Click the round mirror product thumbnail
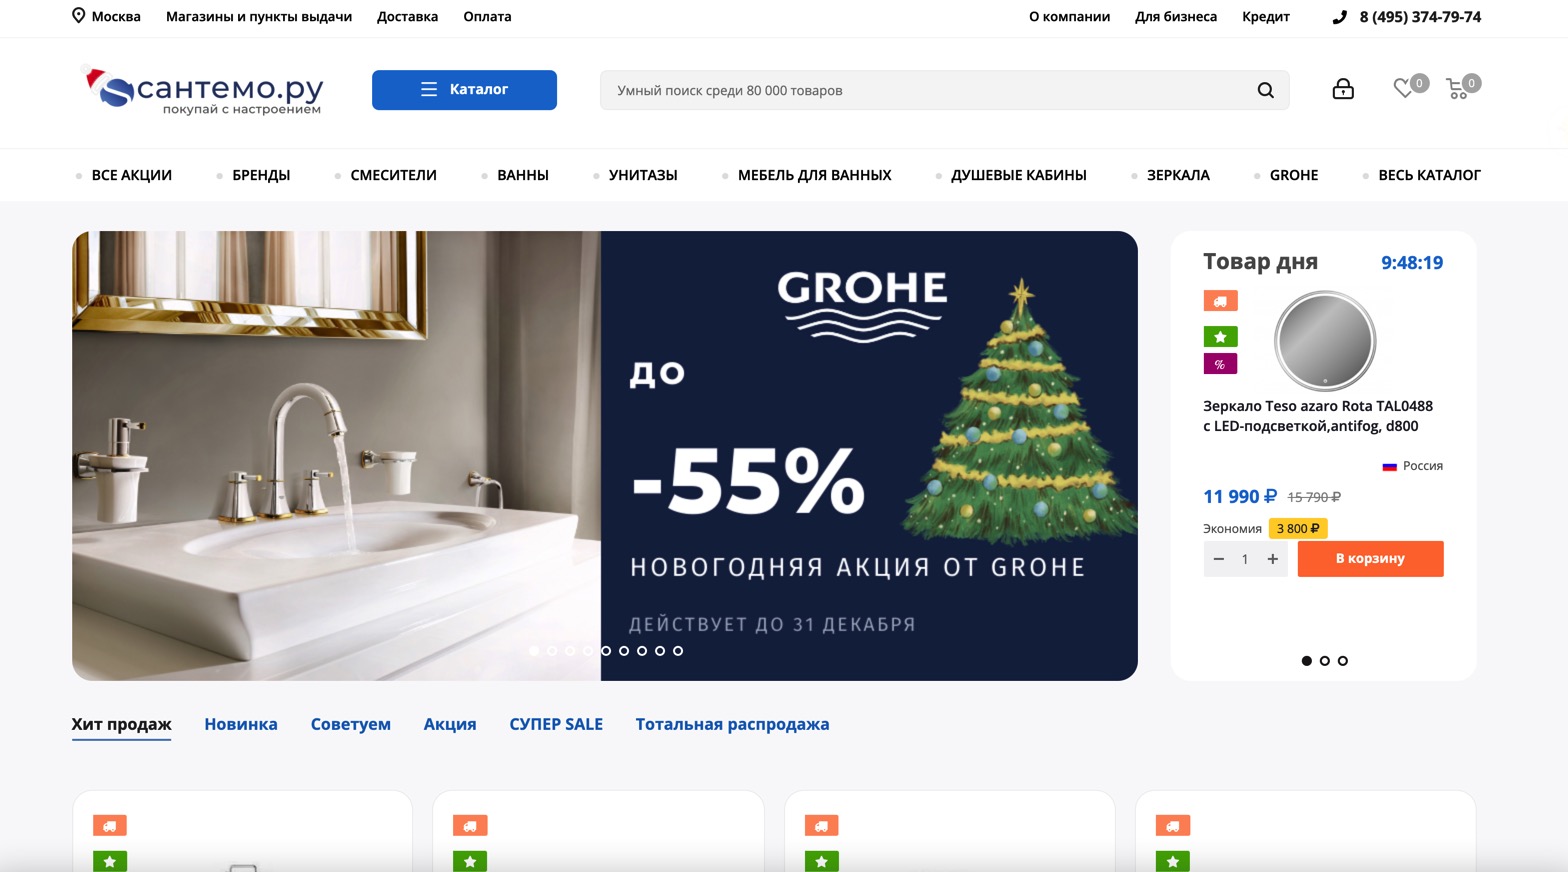This screenshot has height=872, width=1568. tap(1325, 341)
